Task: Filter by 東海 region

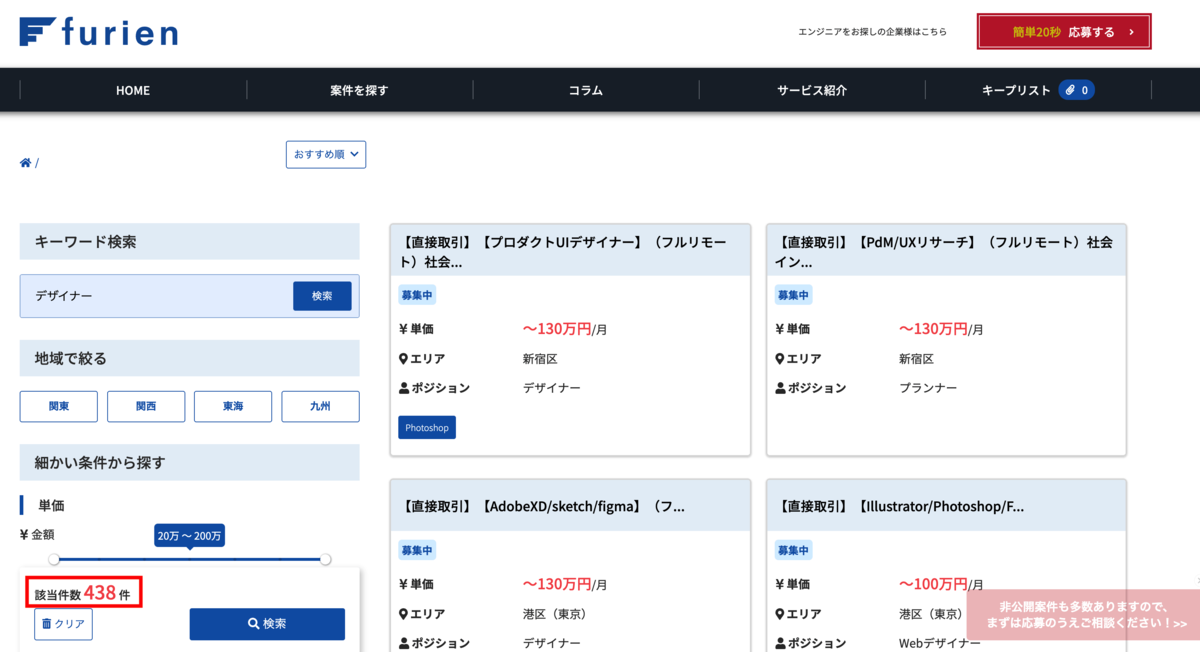Action: click(233, 407)
